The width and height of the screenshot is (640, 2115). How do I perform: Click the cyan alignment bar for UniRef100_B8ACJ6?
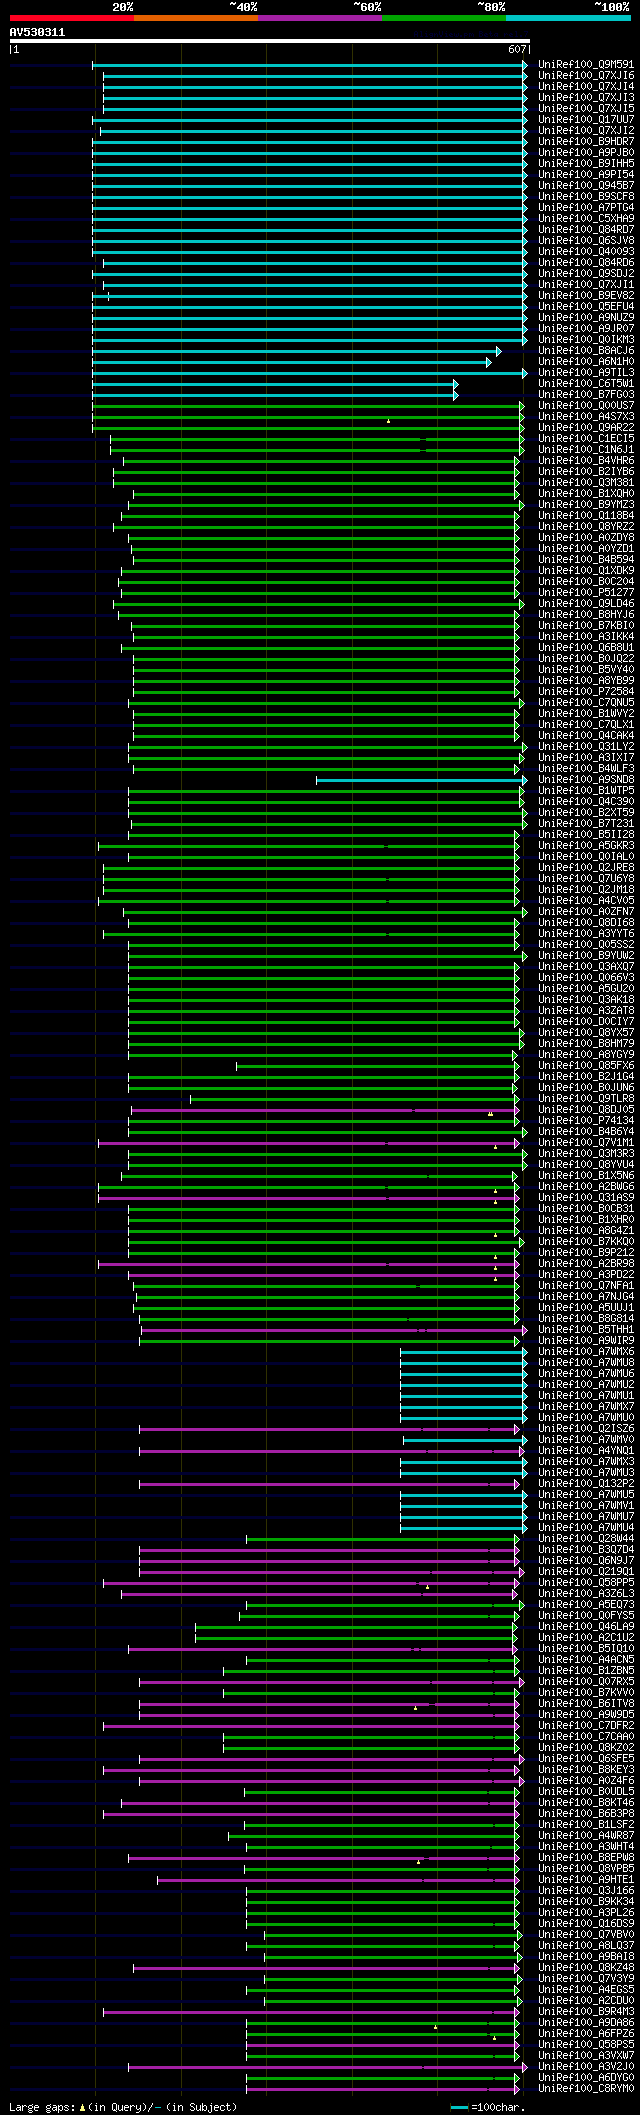click(297, 351)
